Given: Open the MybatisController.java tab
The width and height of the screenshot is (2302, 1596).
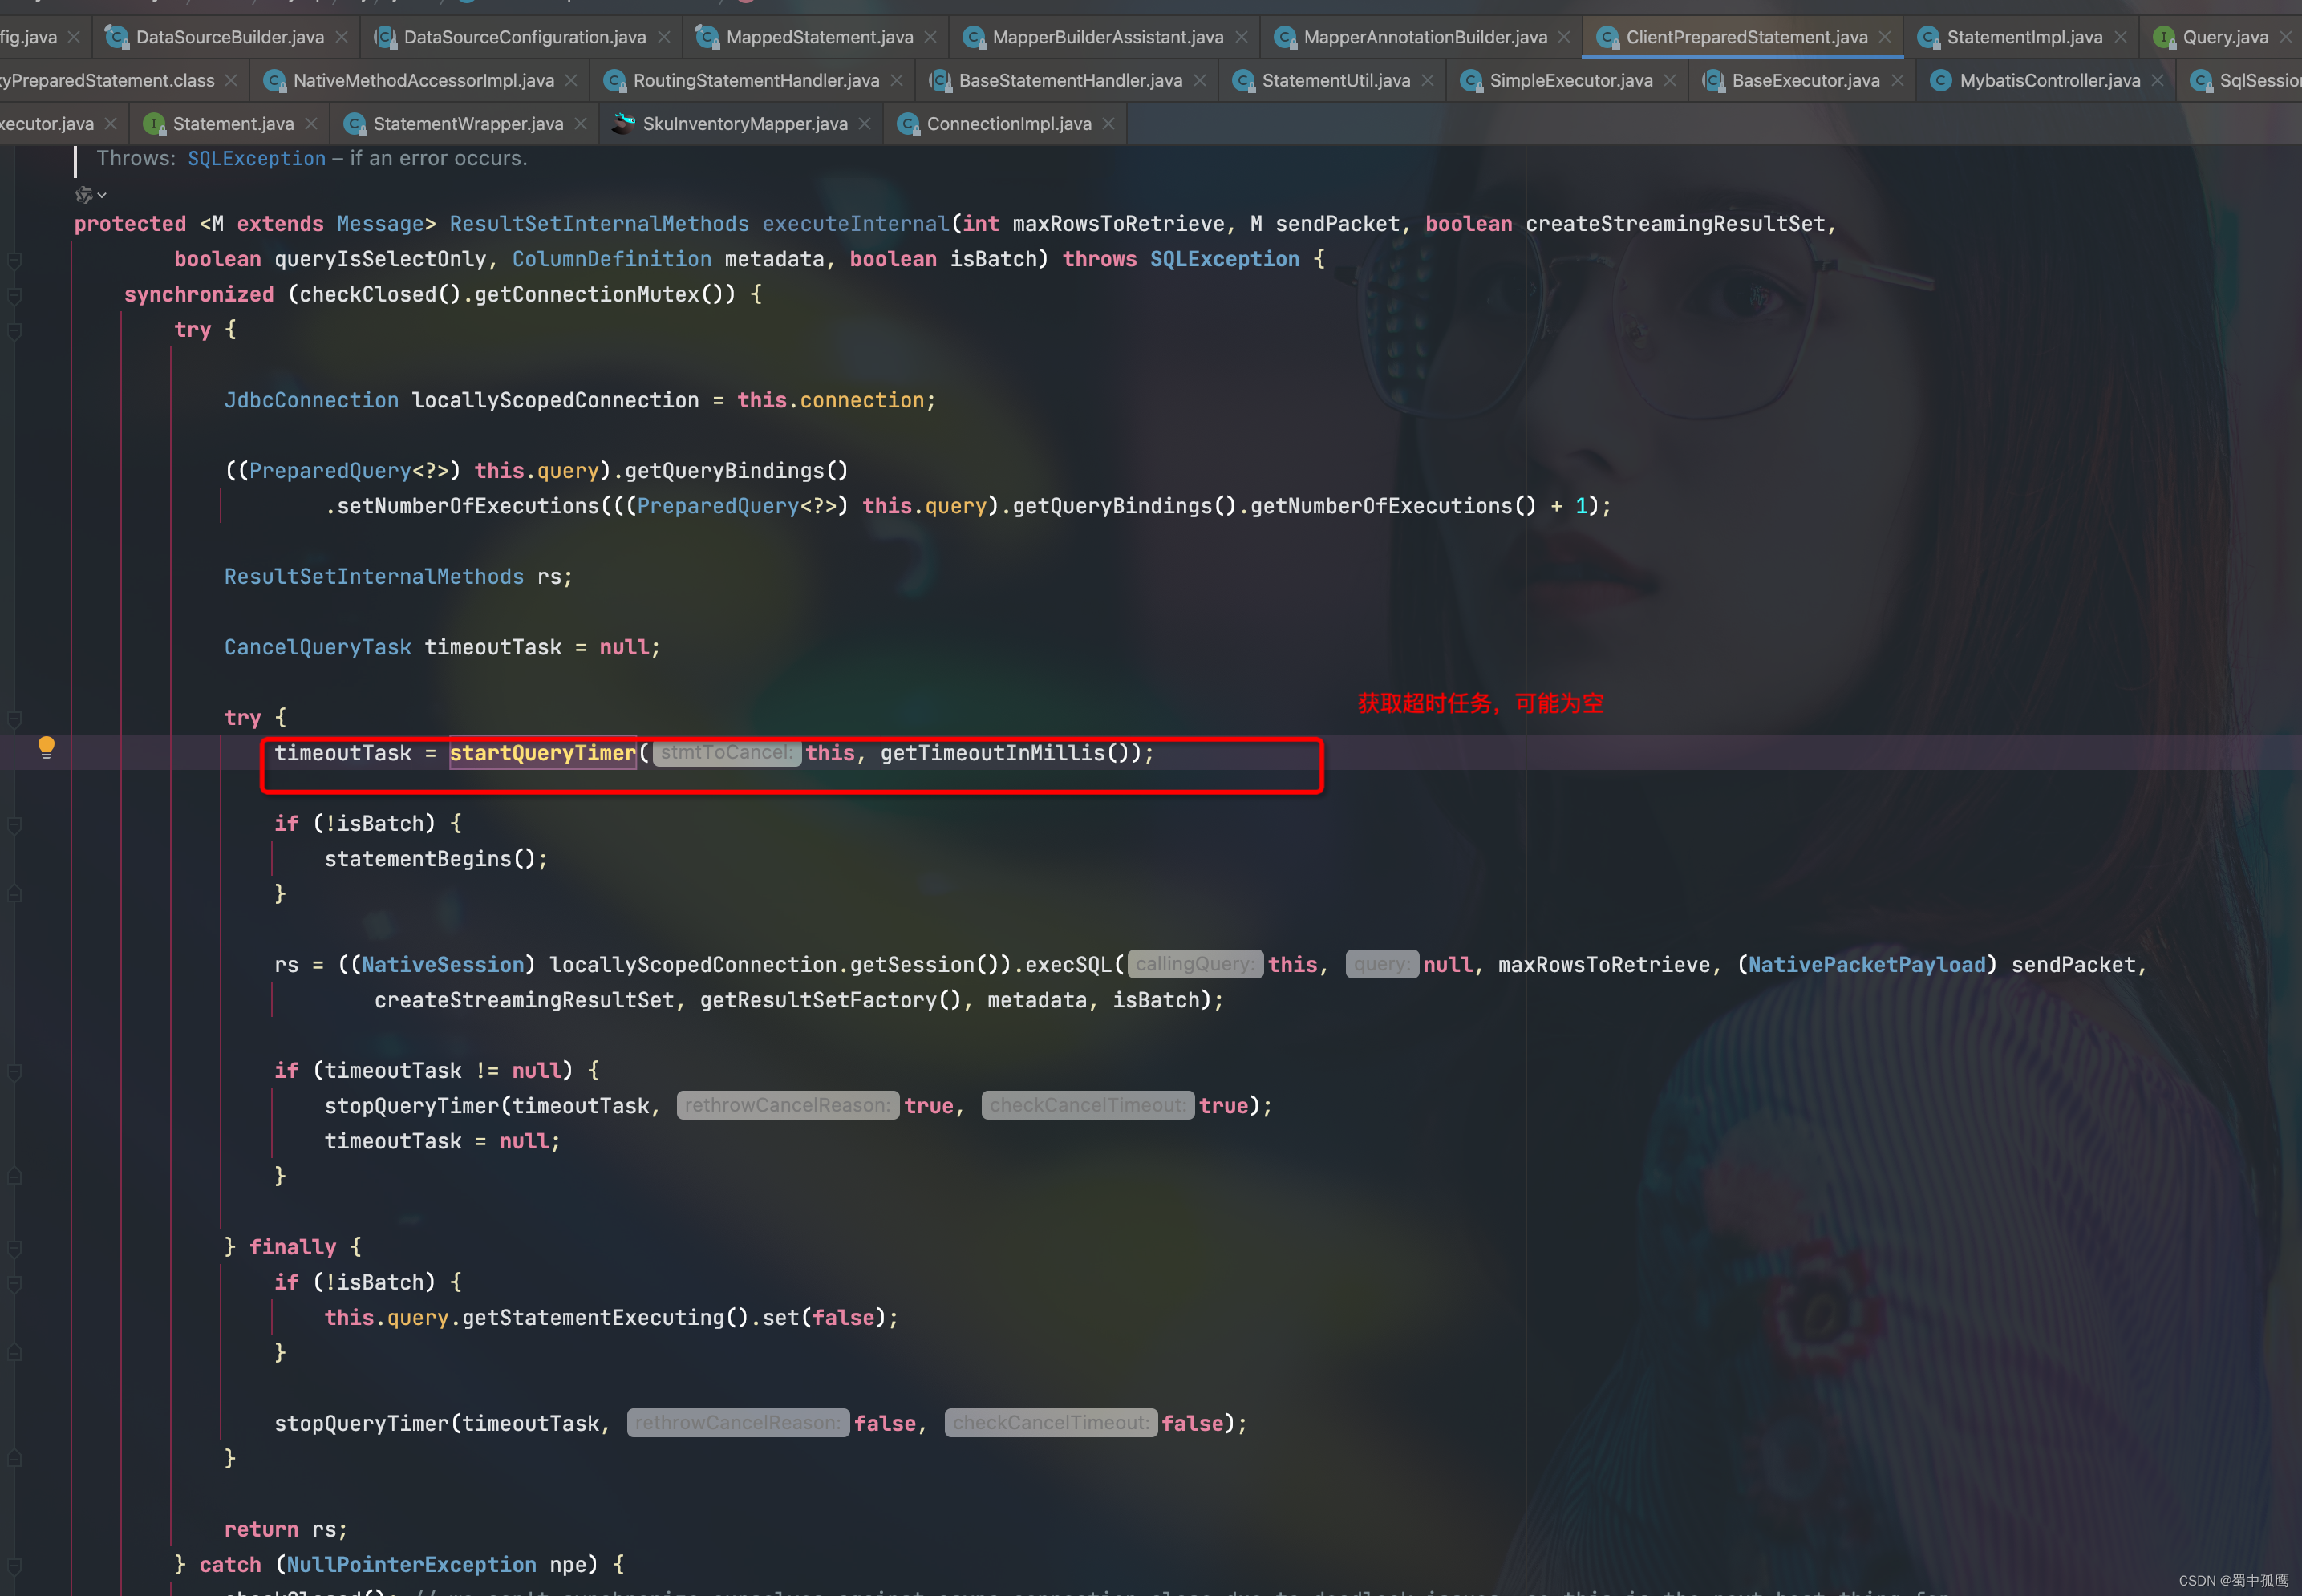Looking at the screenshot, I should pyautogui.click(x=2049, y=80).
